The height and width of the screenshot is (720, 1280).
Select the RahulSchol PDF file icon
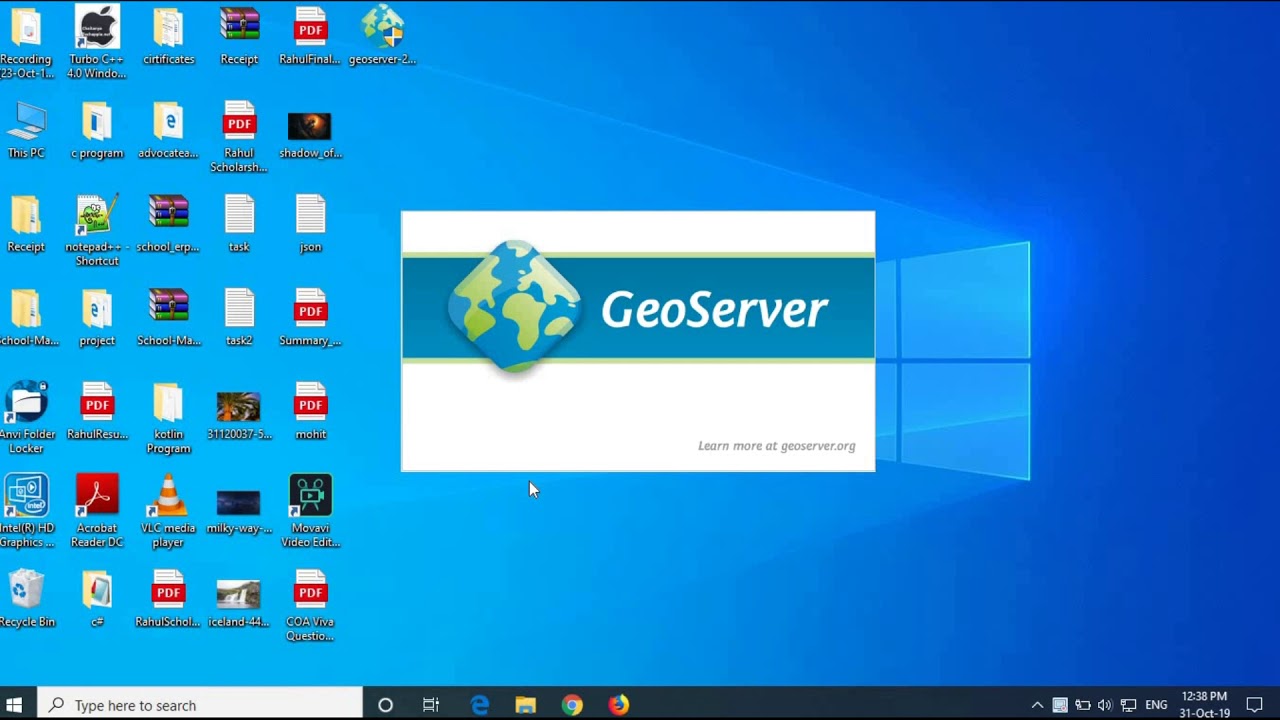tap(168, 591)
